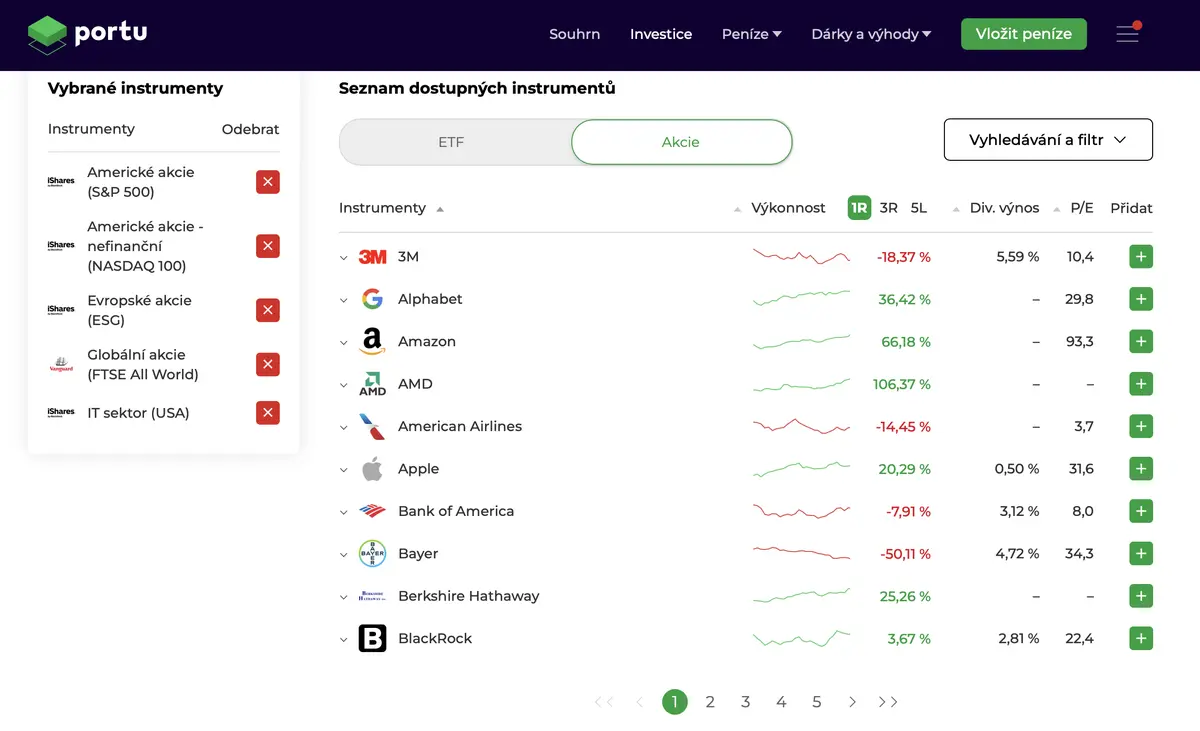This screenshot has height=731, width=1200.
Task: Click the Vložit peníze button
Action: [x=1024, y=34]
